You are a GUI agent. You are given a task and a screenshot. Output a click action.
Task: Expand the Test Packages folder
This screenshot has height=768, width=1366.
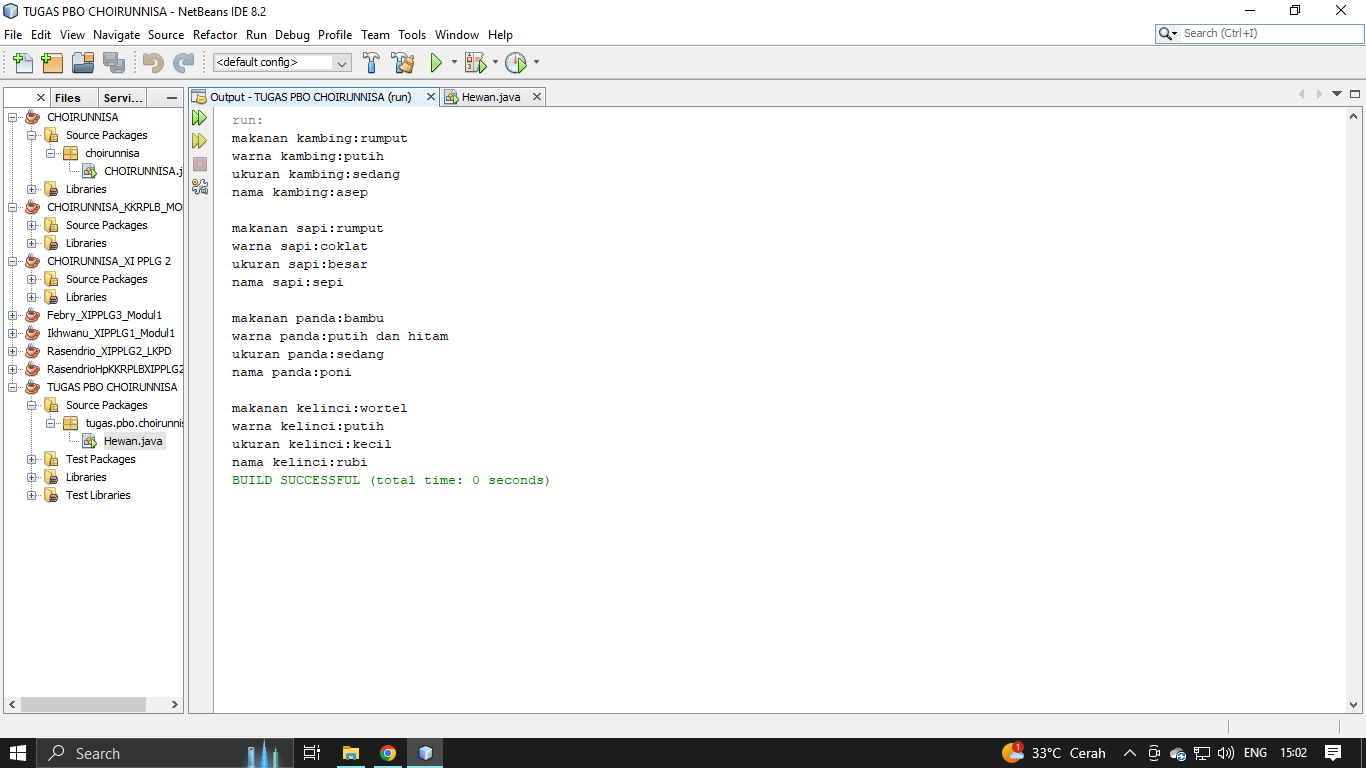coord(32,459)
